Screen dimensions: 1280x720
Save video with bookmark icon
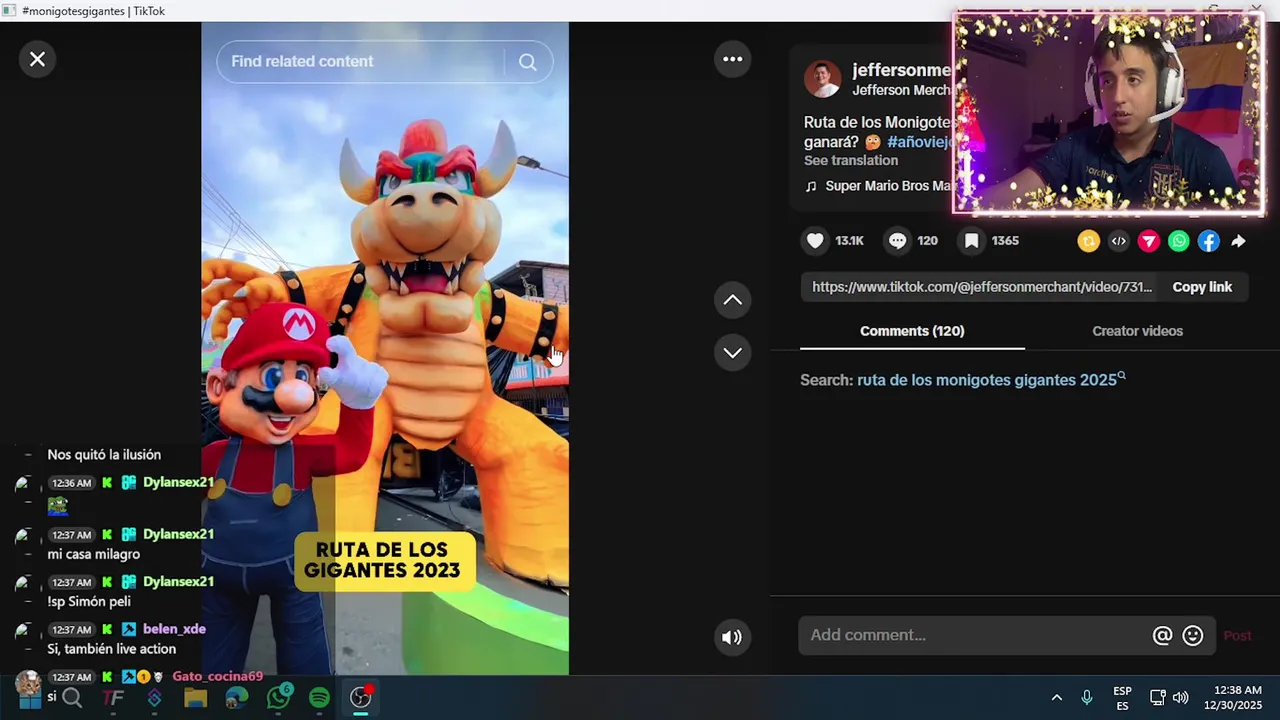(971, 241)
